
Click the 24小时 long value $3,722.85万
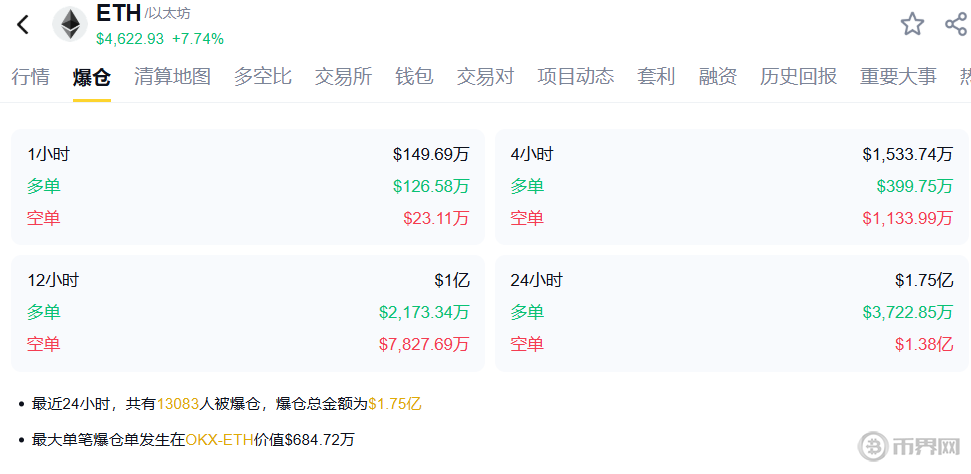pos(908,312)
